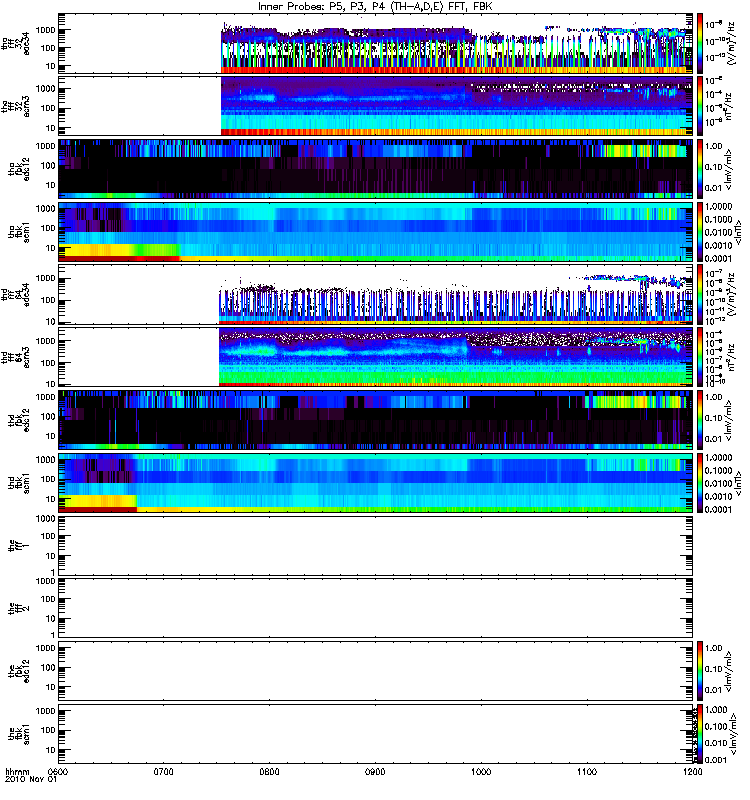
Task: Click '<|nT|>' units label beside thd fbk scm1
Action: coord(737,483)
